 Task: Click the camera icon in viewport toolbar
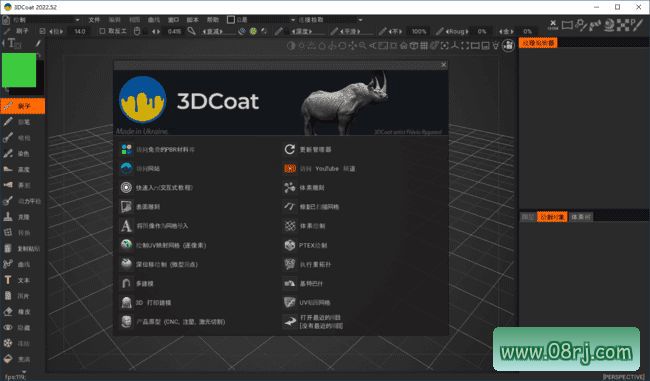click(x=508, y=45)
